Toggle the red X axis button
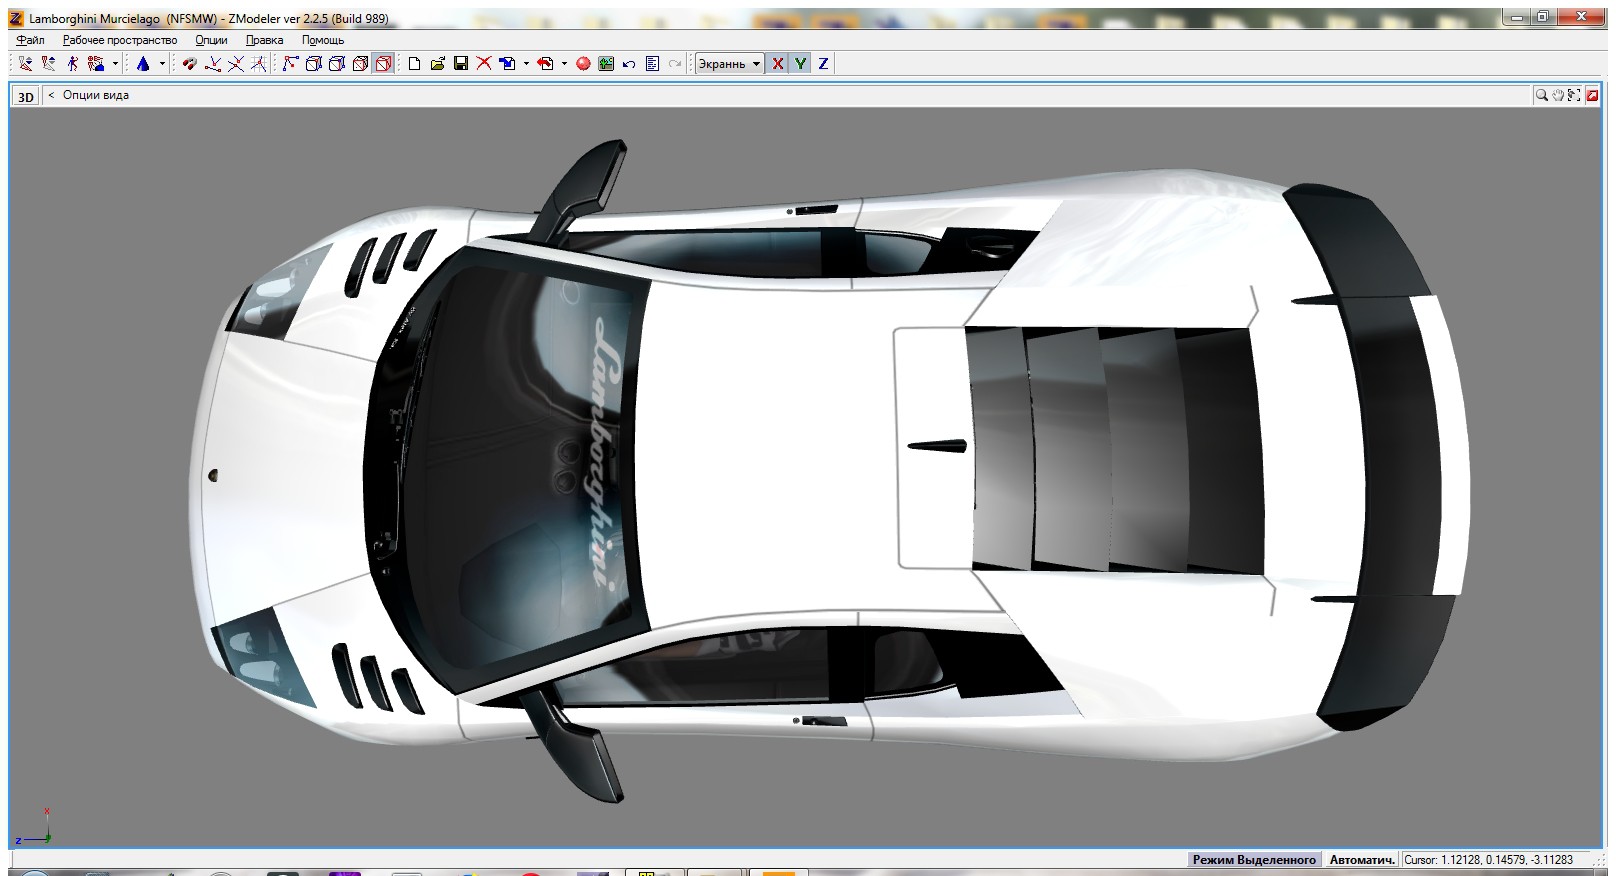1616x876 pixels. click(x=778, y=64)
